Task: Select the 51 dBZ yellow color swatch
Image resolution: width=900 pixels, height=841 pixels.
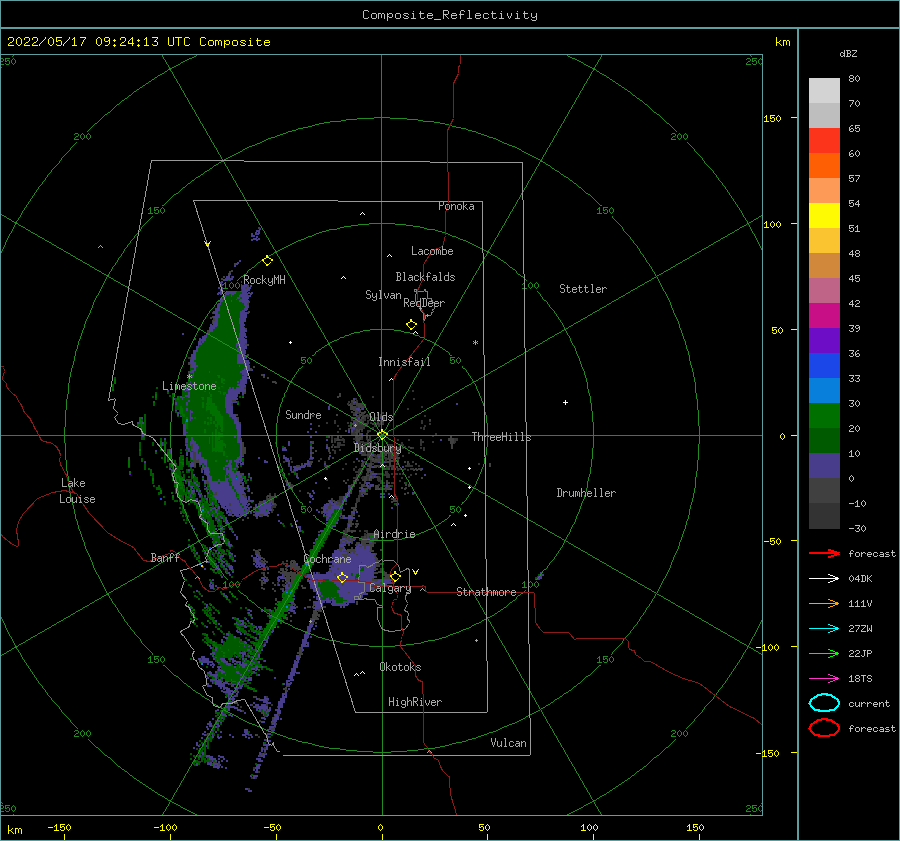Action: point(824,215)
